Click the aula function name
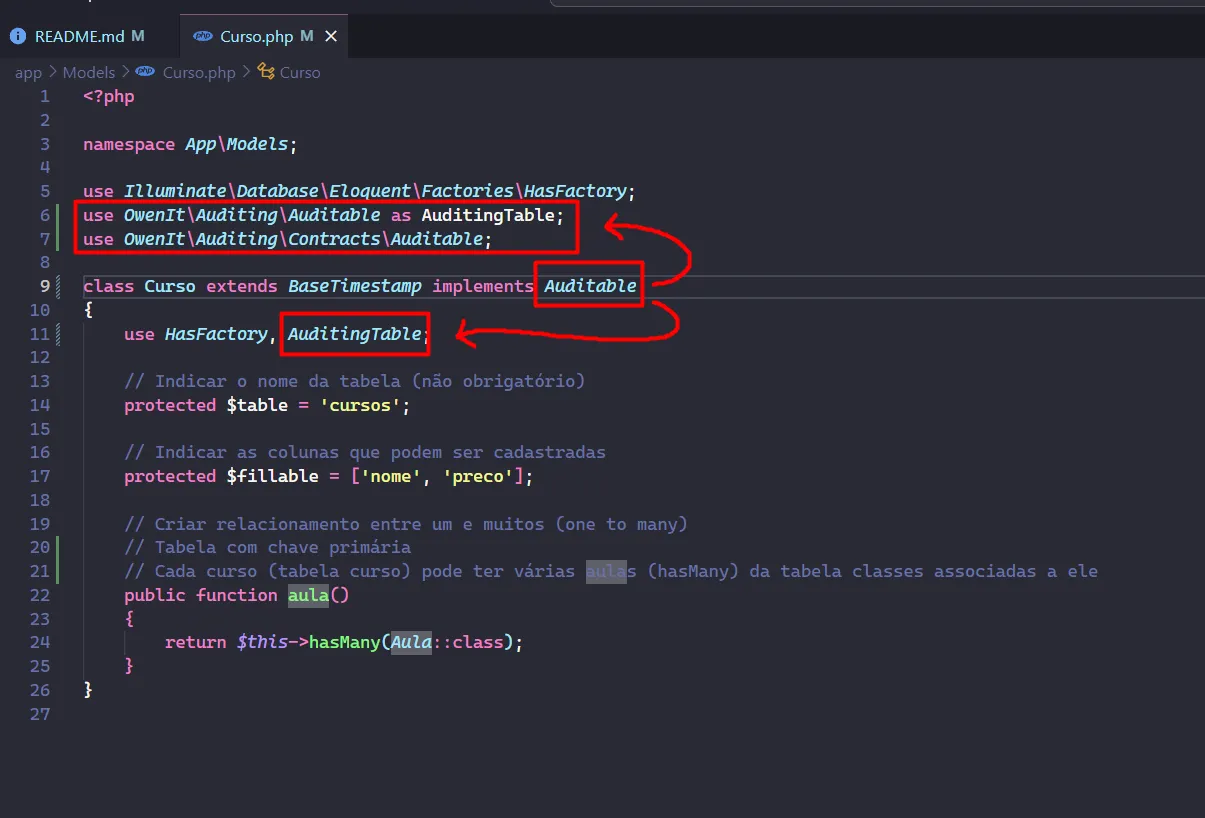Viewport: 1205px width, 818px height. [x=308, y=595]
